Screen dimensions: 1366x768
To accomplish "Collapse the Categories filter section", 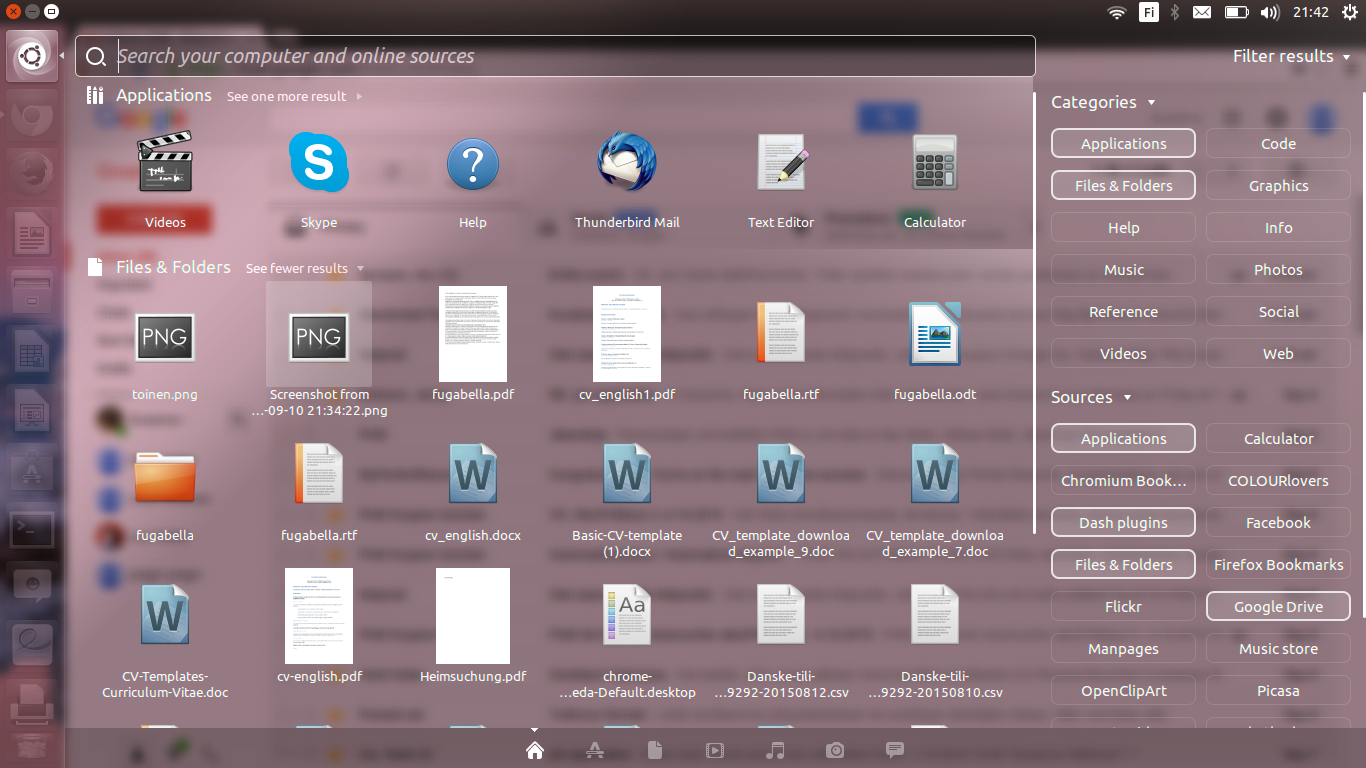I will click(x=1103, y=102).
